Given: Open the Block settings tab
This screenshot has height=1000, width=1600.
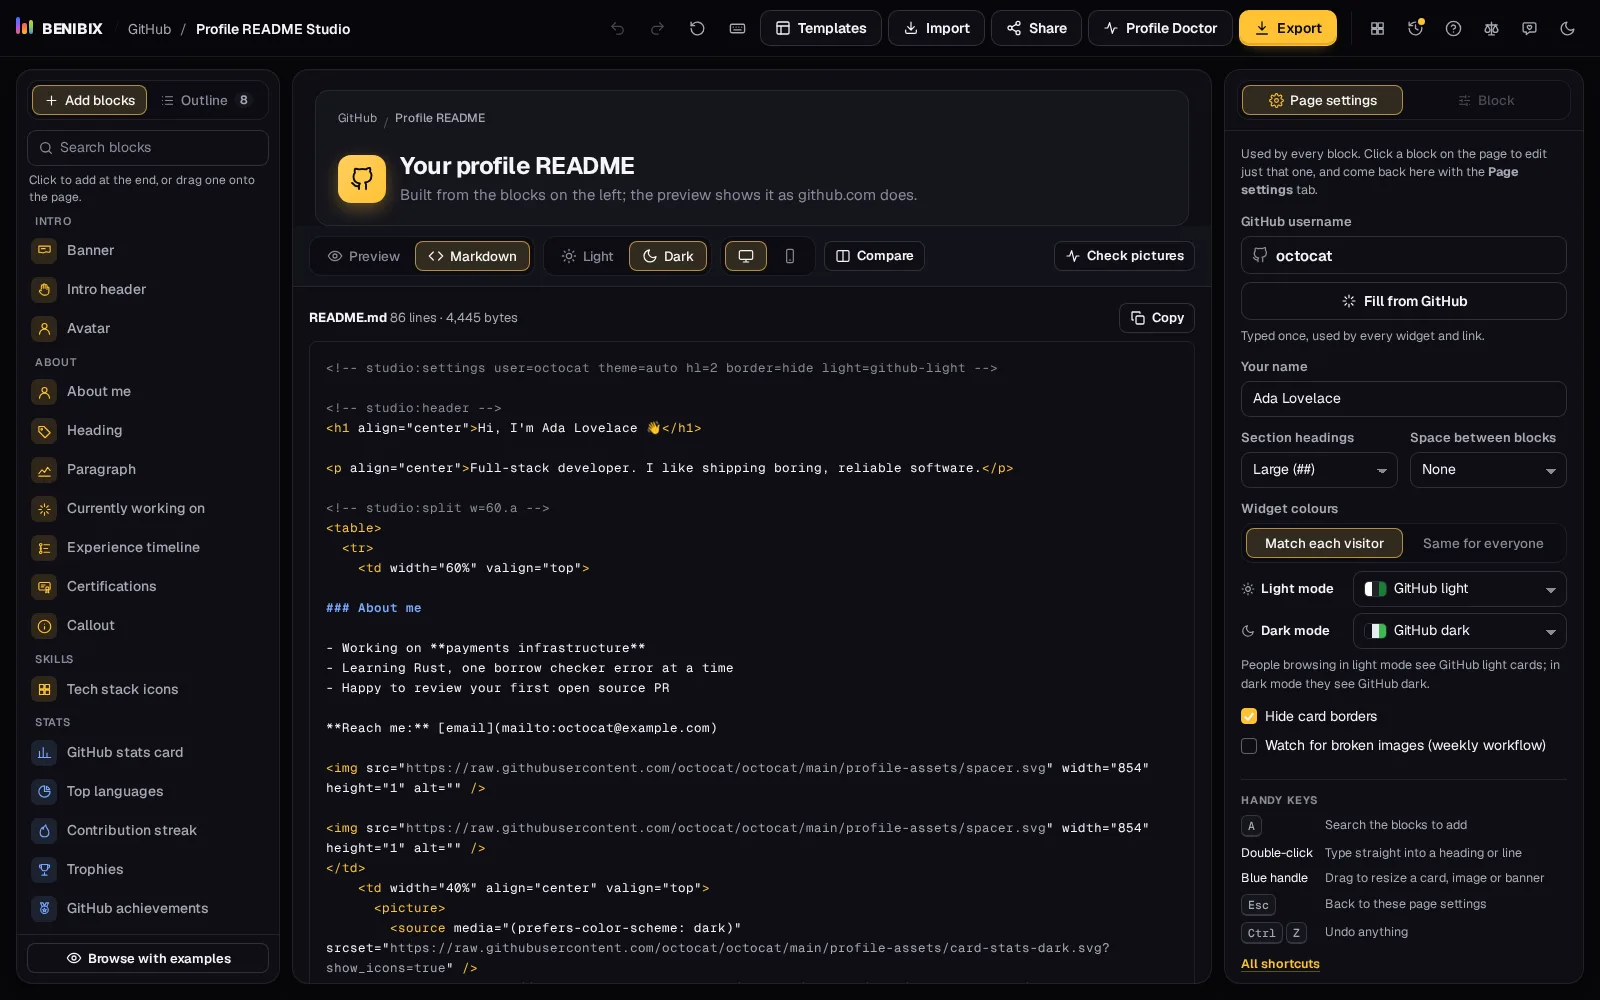Looking at the screenshot, I should (x=1486, y=100).
